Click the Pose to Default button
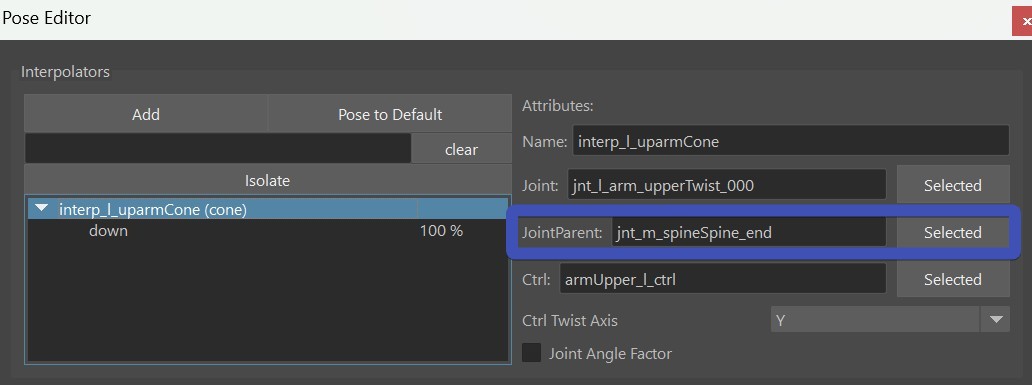The image size is (1032, 385). point(390,114)
